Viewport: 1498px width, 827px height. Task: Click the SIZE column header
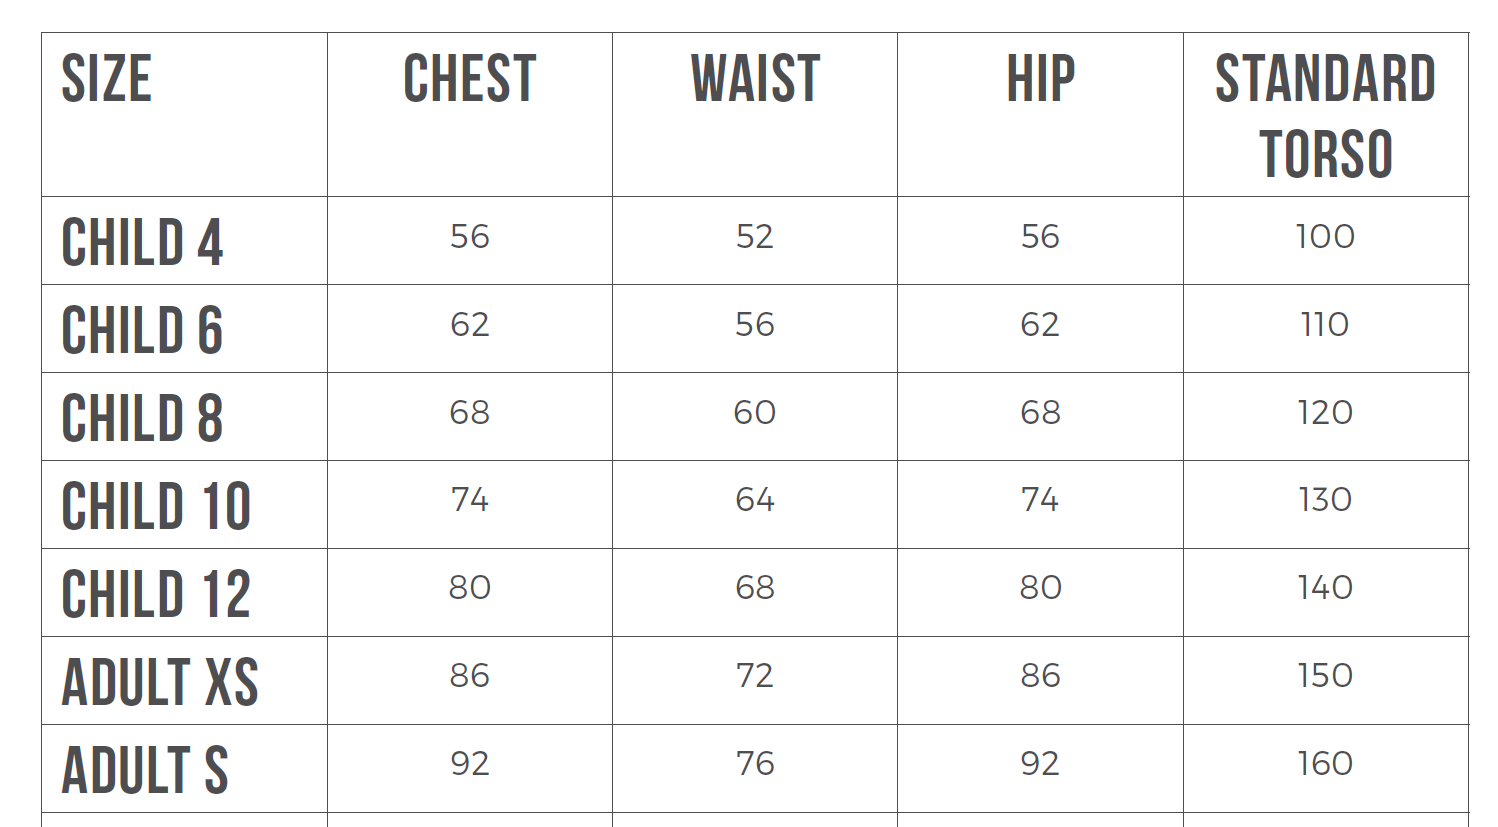tap(107, 80)
